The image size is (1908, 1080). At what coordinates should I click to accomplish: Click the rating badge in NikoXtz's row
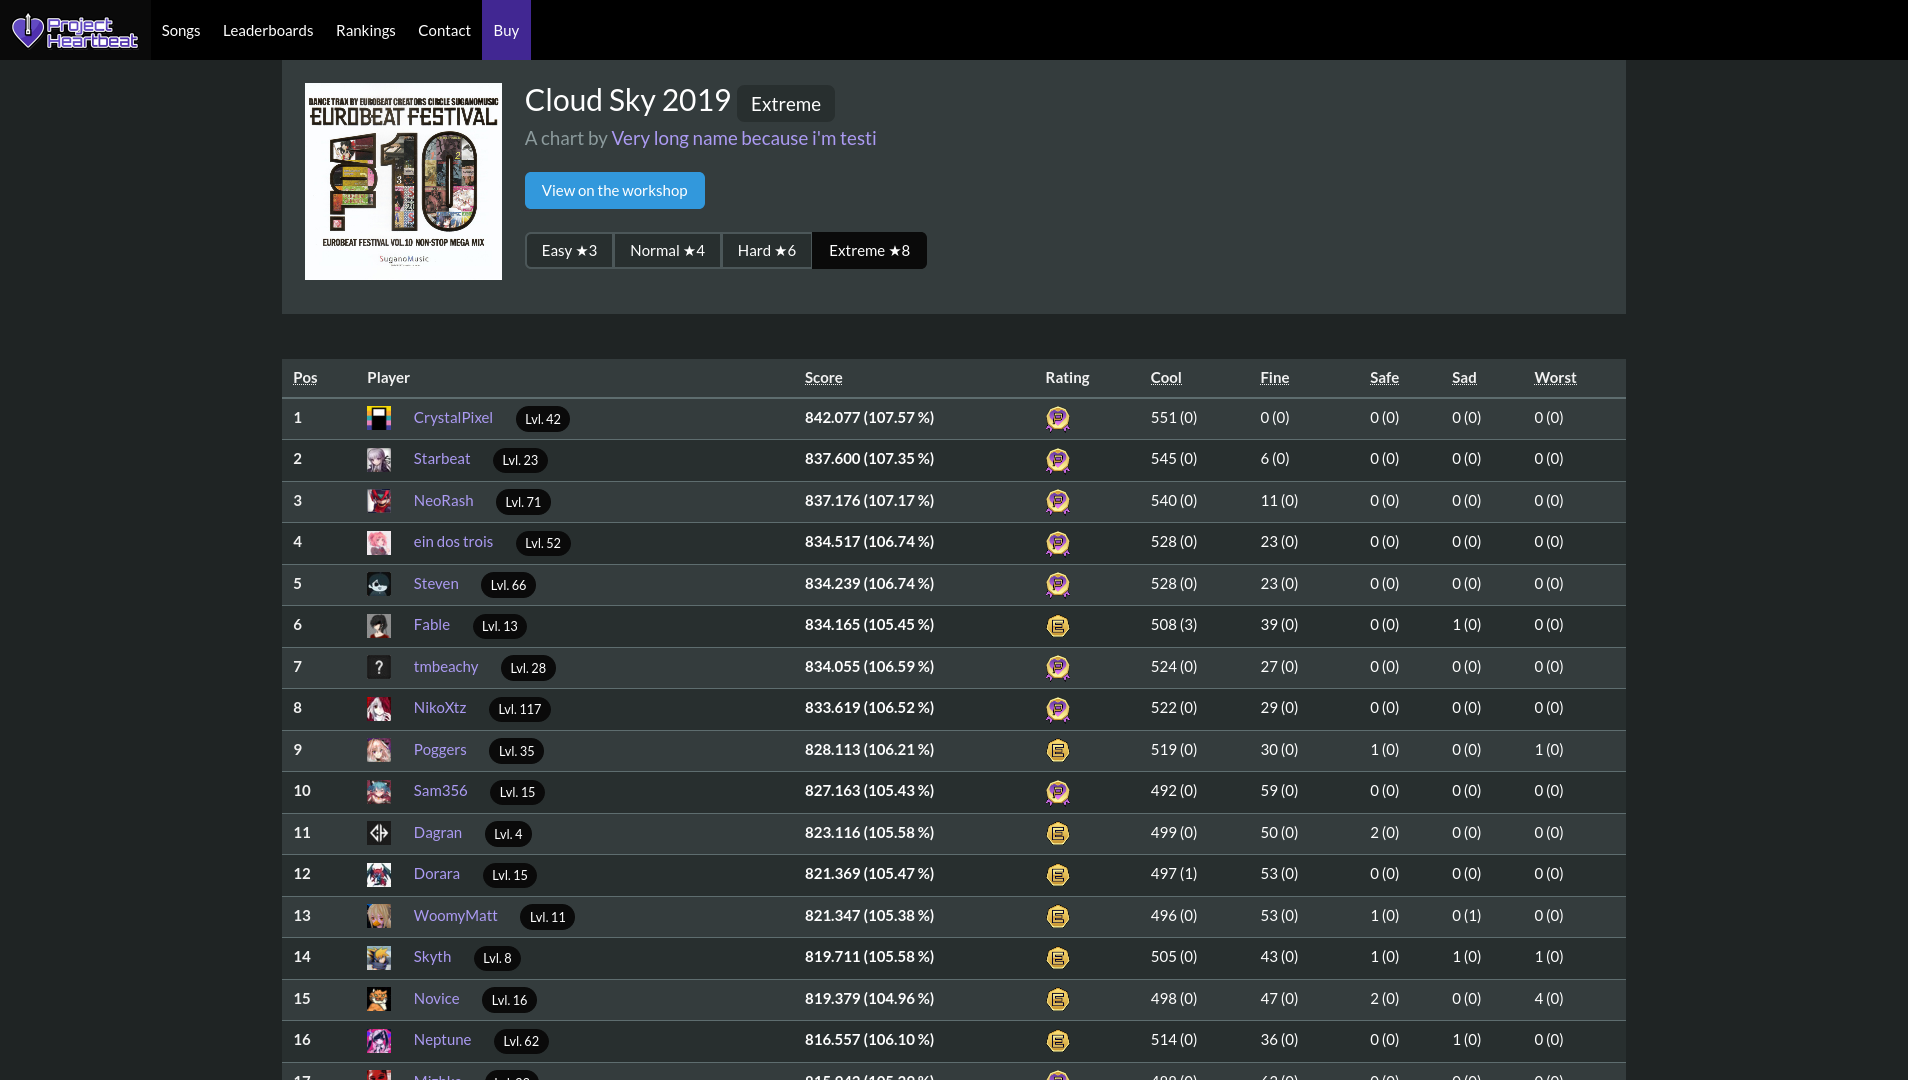point(1058,709)
